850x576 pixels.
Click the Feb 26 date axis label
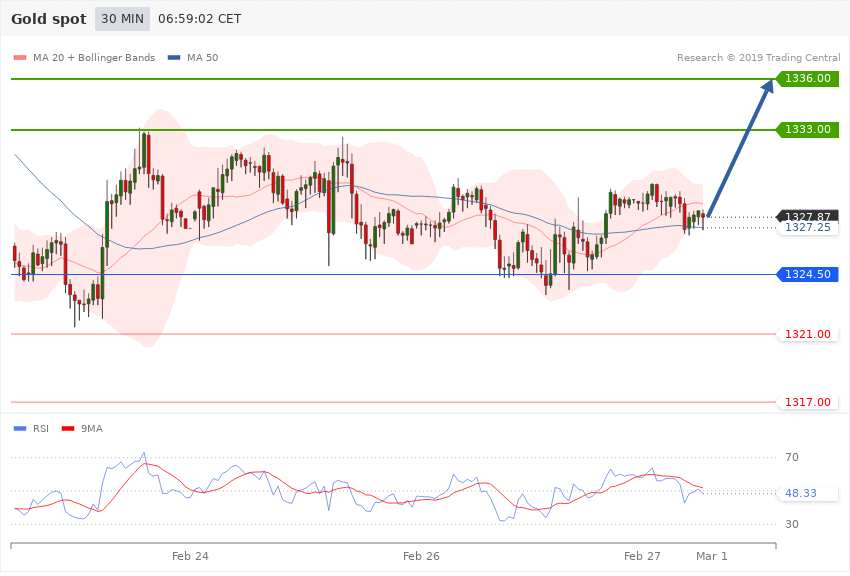point(421,556)
